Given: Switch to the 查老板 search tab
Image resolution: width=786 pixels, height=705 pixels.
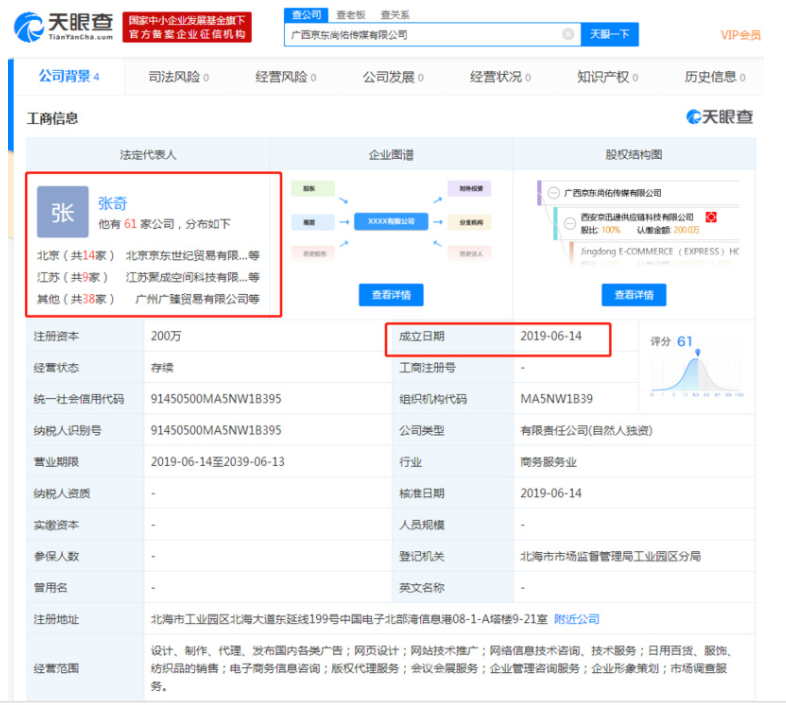Looking at the screenshot, I should [350, 15].
